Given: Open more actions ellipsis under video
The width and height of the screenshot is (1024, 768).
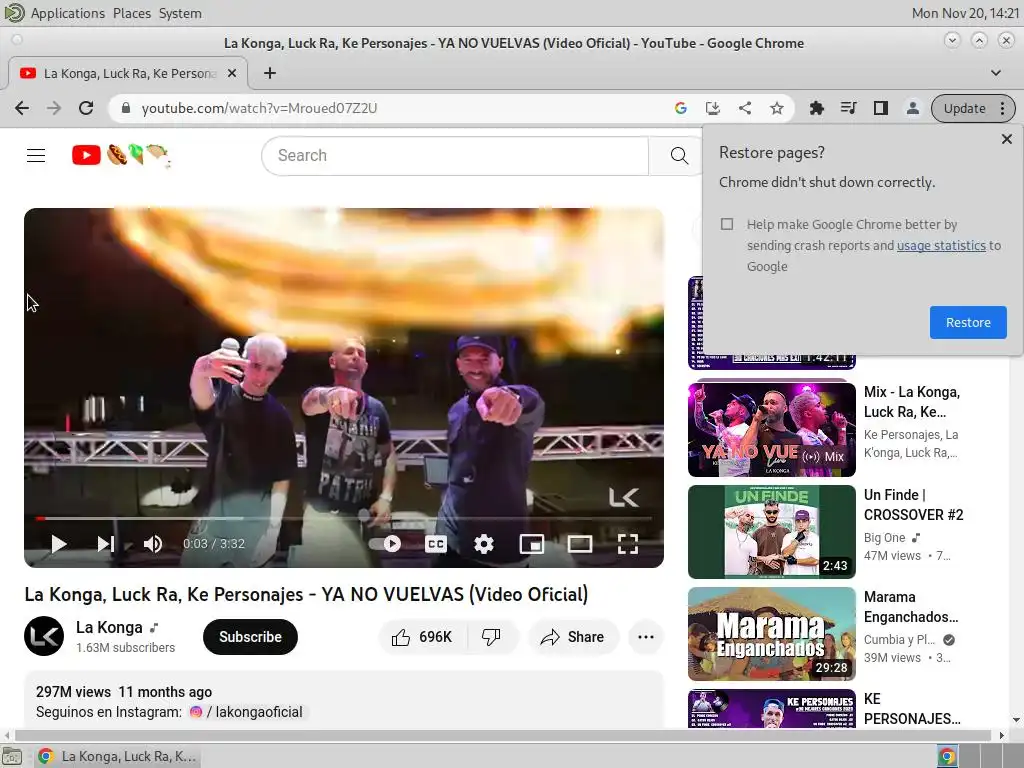Looking at the screenshot, I should pos(646,637).
